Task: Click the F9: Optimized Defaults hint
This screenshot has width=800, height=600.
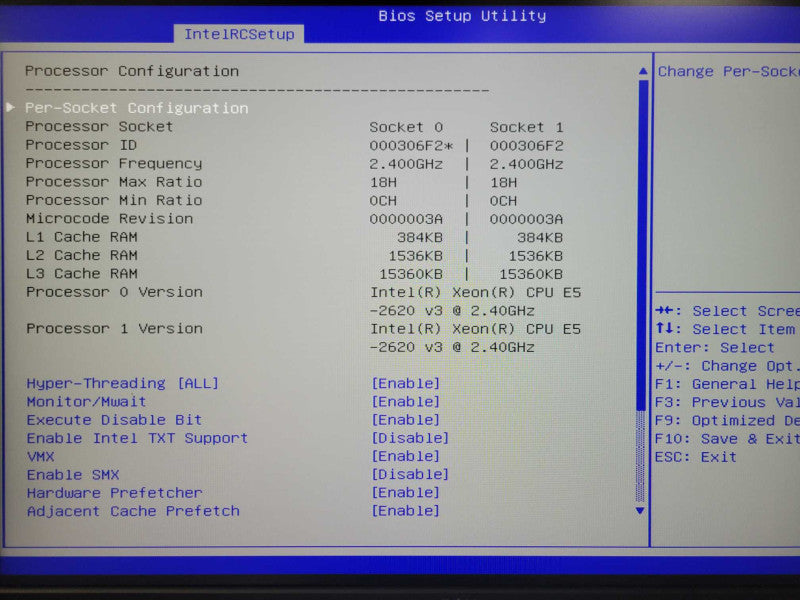Action: (728, 421)
